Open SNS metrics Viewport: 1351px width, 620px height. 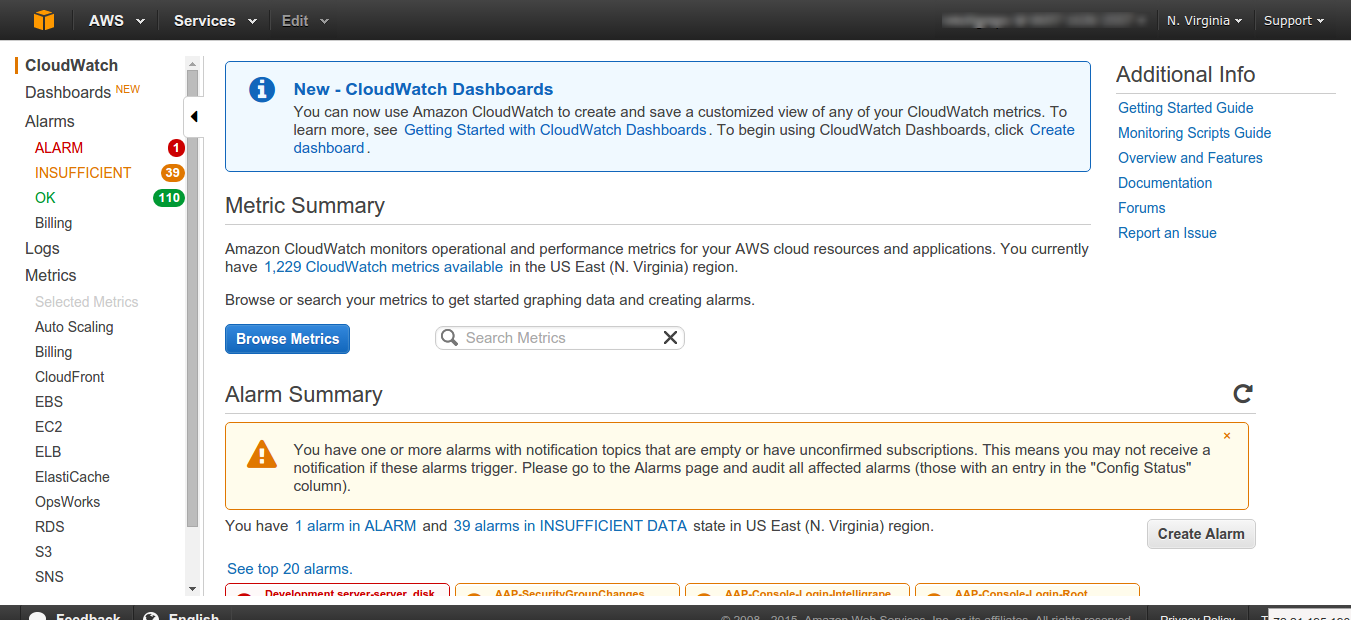(49, 577)
